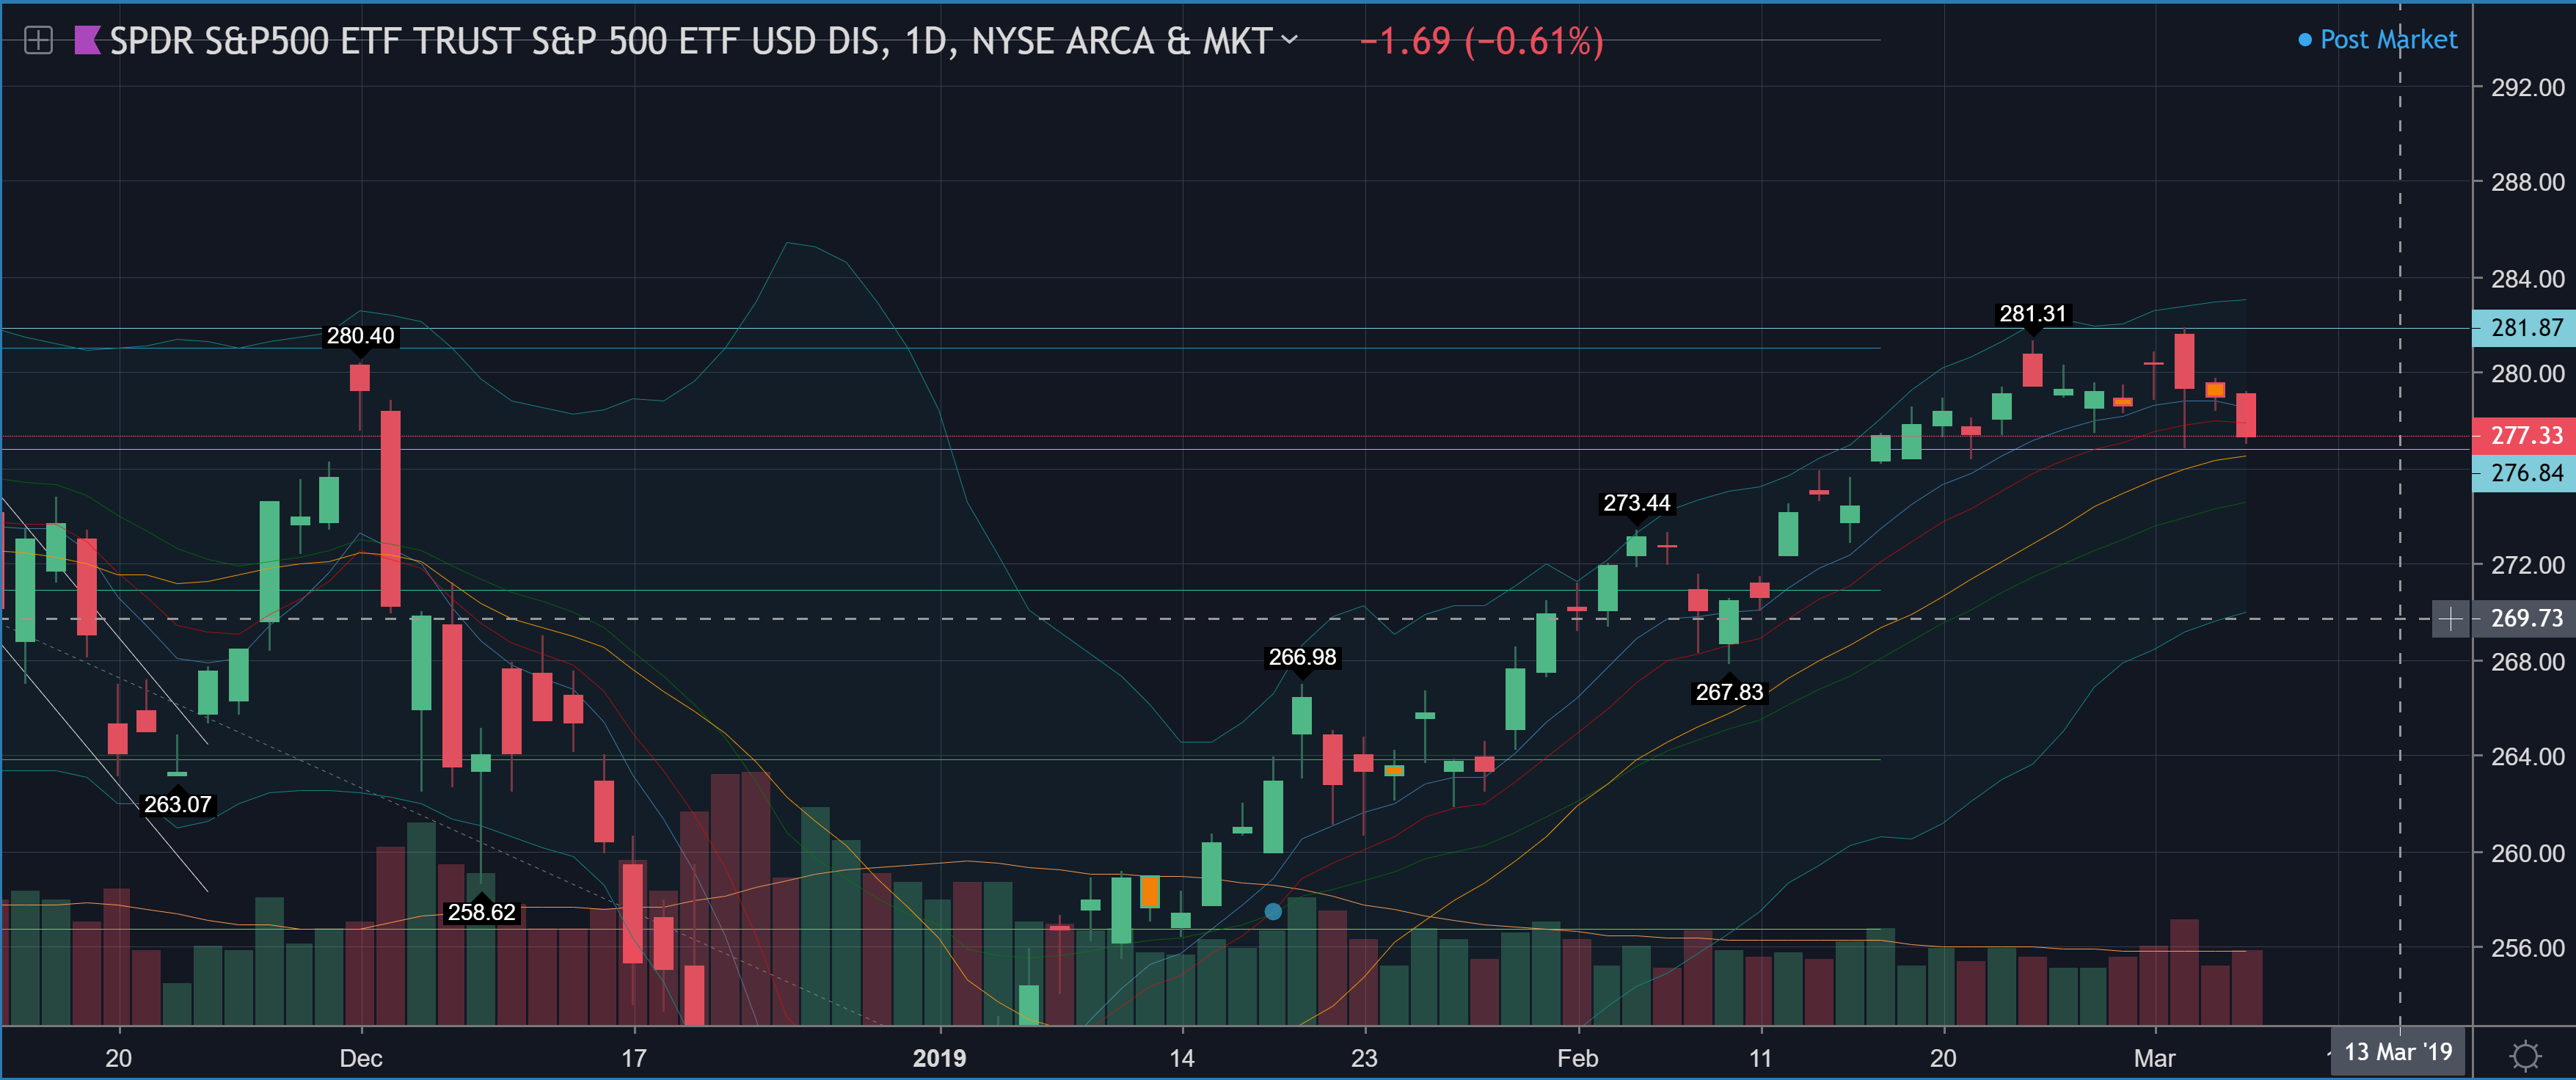Click the Post Market label
Image resolution: width=2576 pixels, height=1080 pixels.
pyautogui.click(x=2388, y=40)
